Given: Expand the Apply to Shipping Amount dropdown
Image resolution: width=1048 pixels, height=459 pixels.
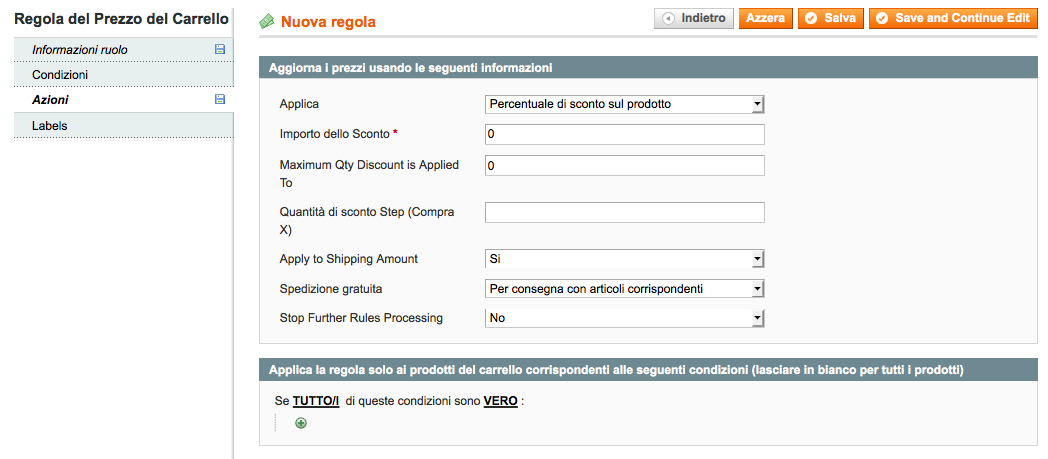Looking at the screenshot, I should point(624,259).
